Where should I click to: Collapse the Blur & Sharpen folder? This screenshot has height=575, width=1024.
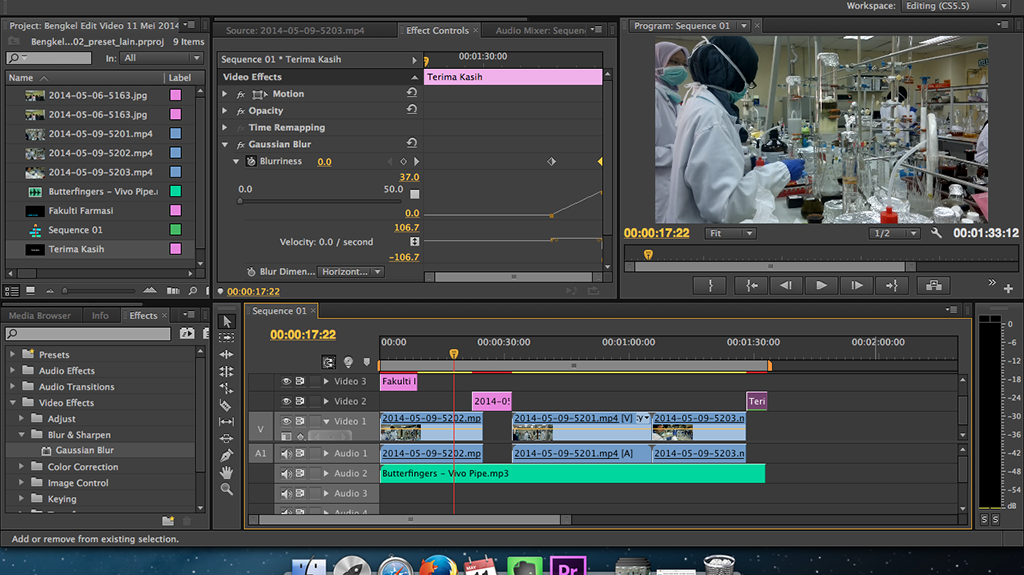[x=21, y=435]
